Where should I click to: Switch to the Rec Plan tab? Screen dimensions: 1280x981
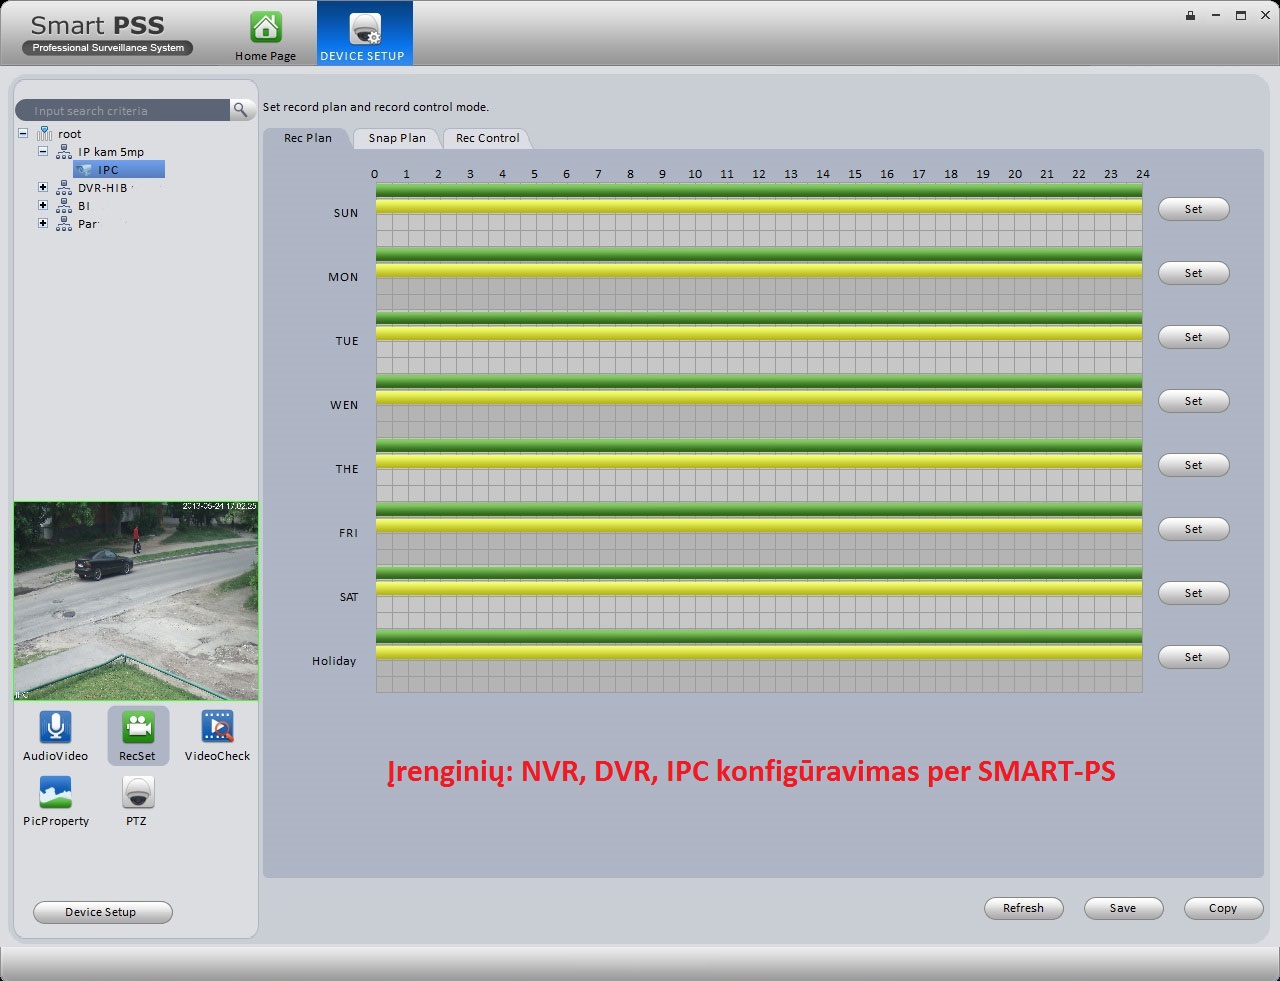point(308,138)
